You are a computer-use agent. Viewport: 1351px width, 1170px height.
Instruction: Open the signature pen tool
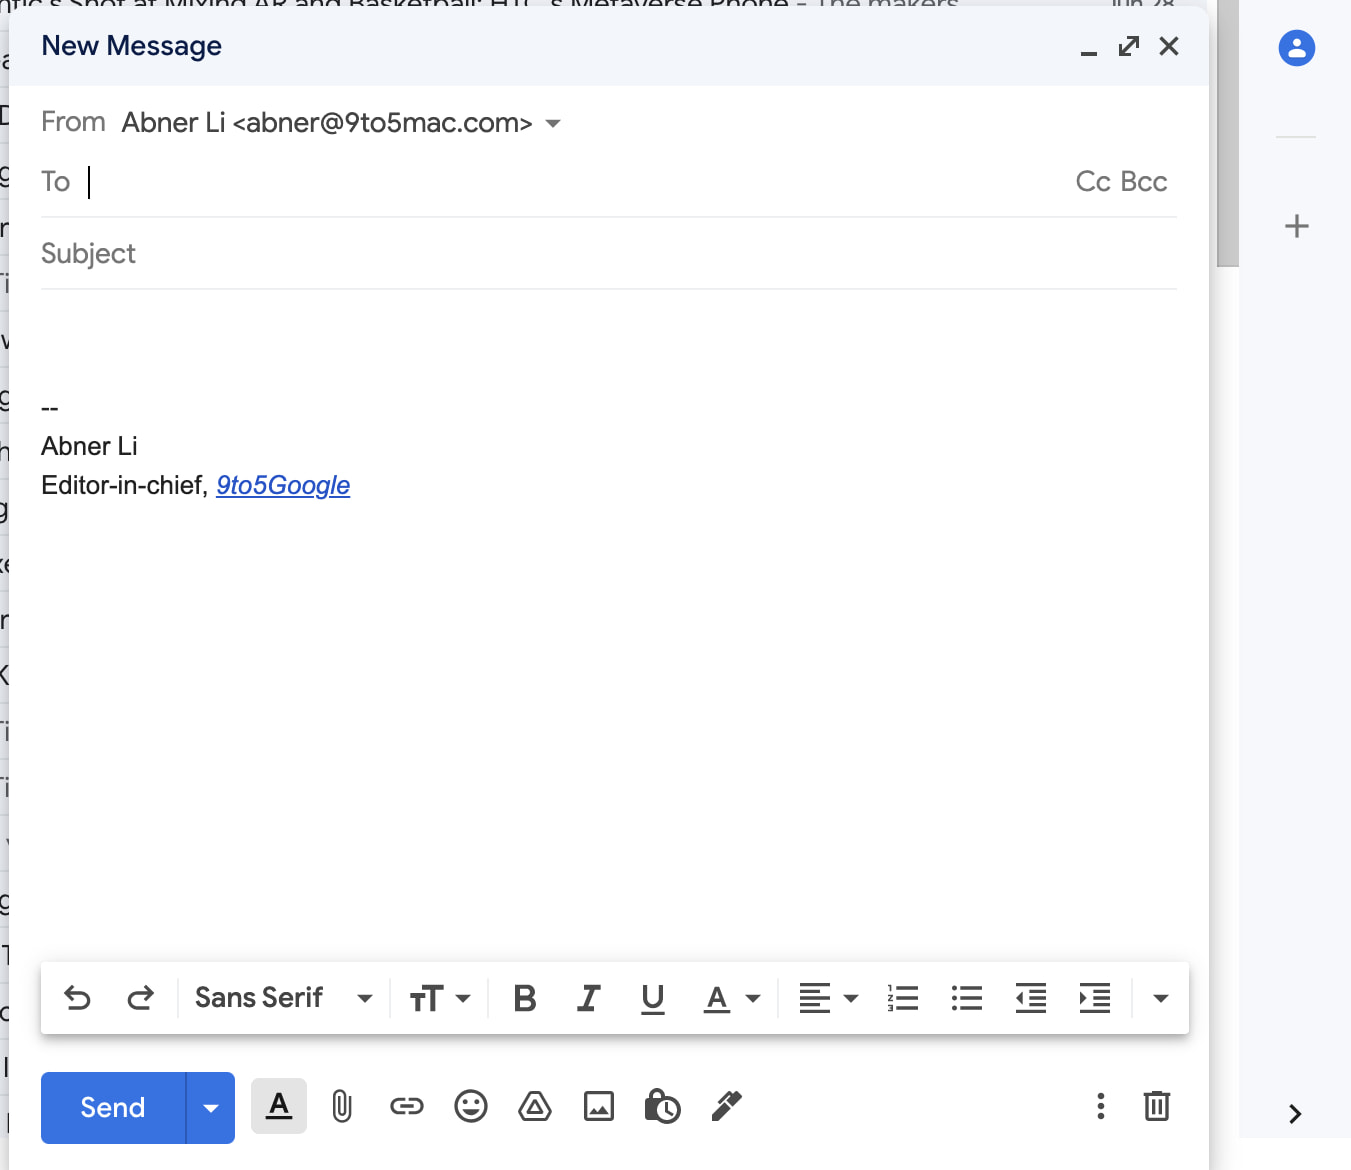[x=726, y=1107]
